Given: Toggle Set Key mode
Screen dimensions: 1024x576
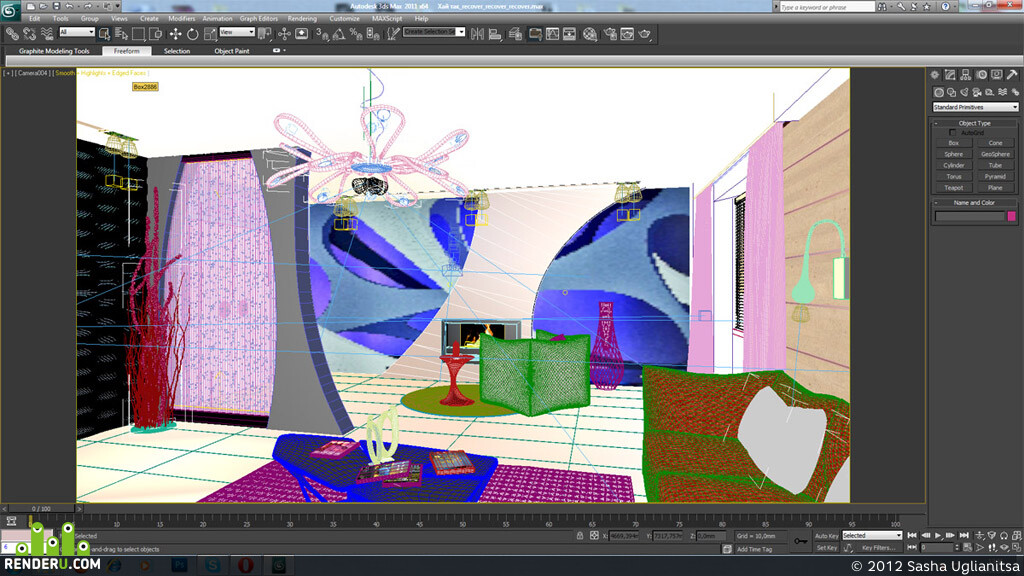Looking at the screenshot, I should (x=826, y=548).
